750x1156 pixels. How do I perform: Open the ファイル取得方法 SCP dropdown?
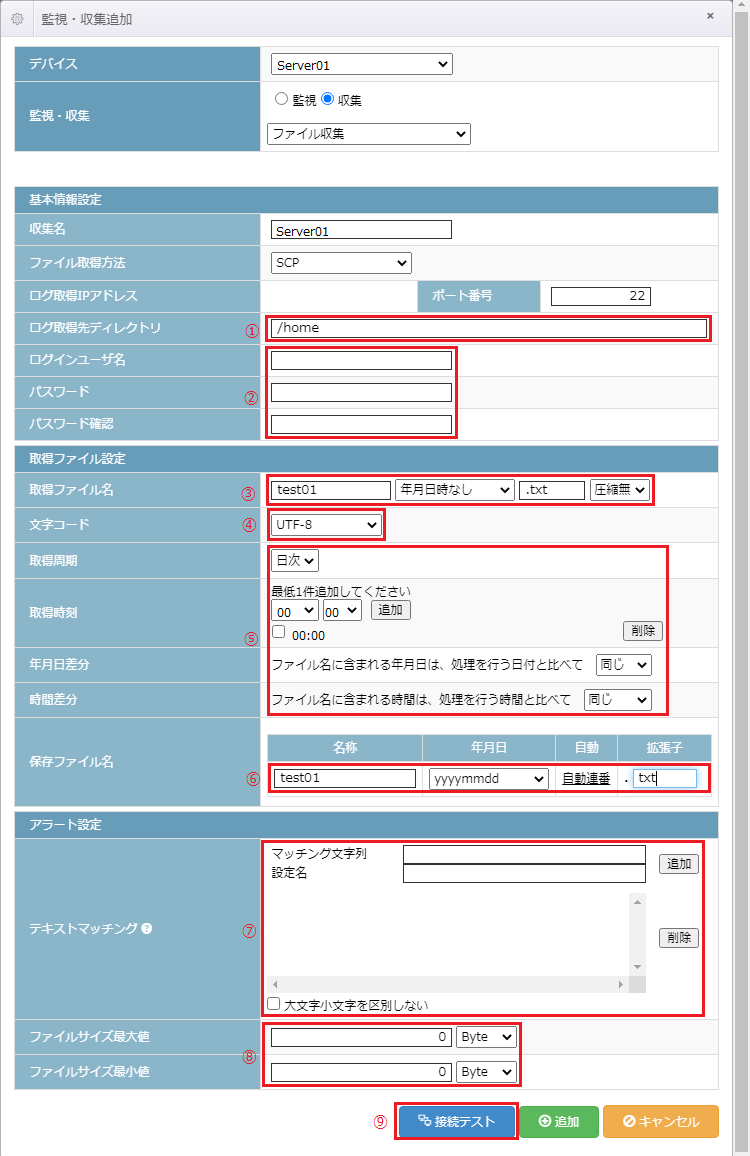tap(341, 262)
